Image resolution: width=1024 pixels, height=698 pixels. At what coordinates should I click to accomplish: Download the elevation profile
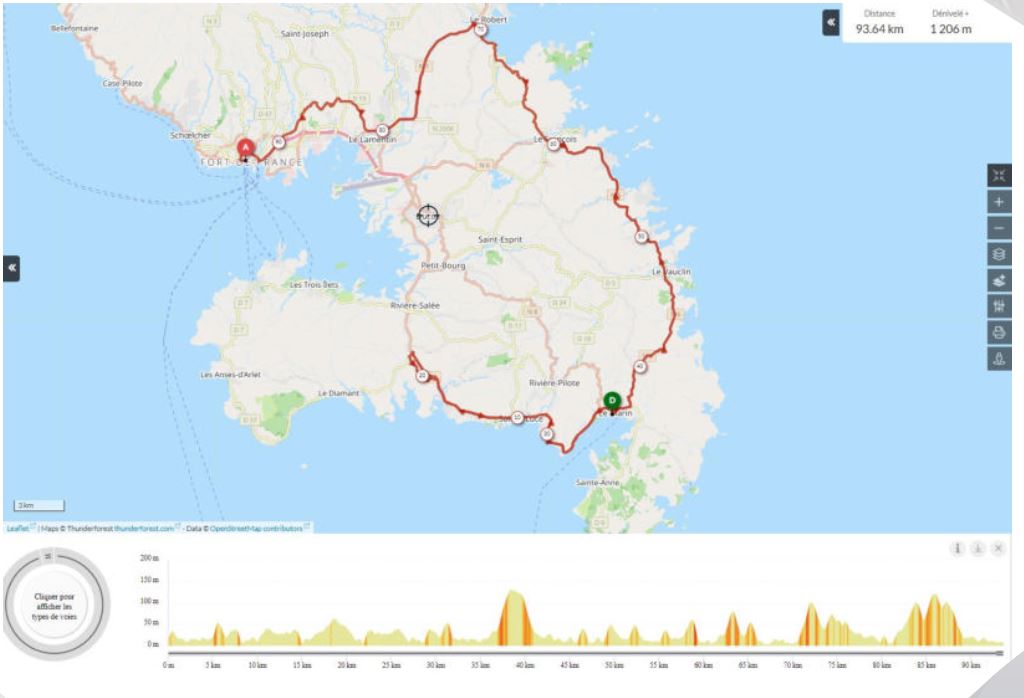tap(978, 548)
